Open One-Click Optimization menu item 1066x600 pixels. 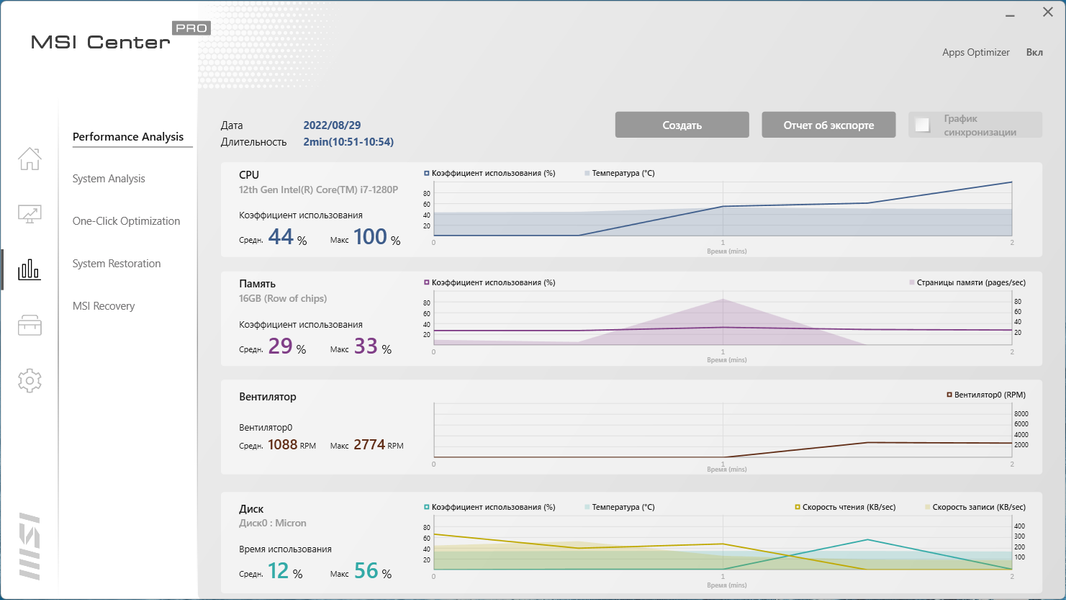[x=126, y=221]
